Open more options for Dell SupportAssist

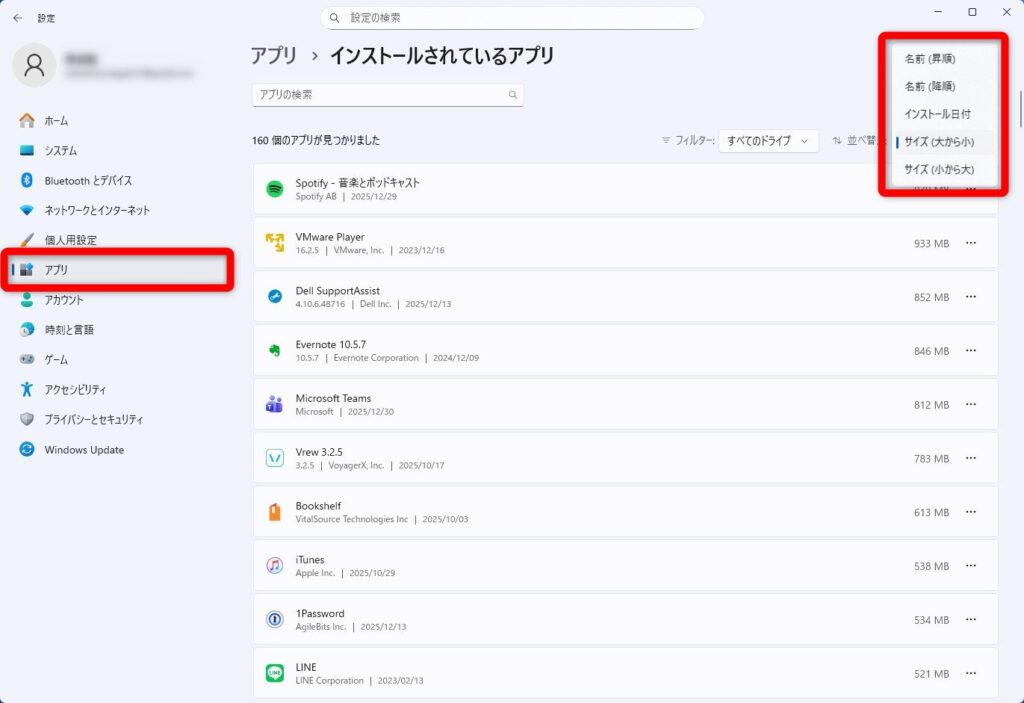point(970,297)
